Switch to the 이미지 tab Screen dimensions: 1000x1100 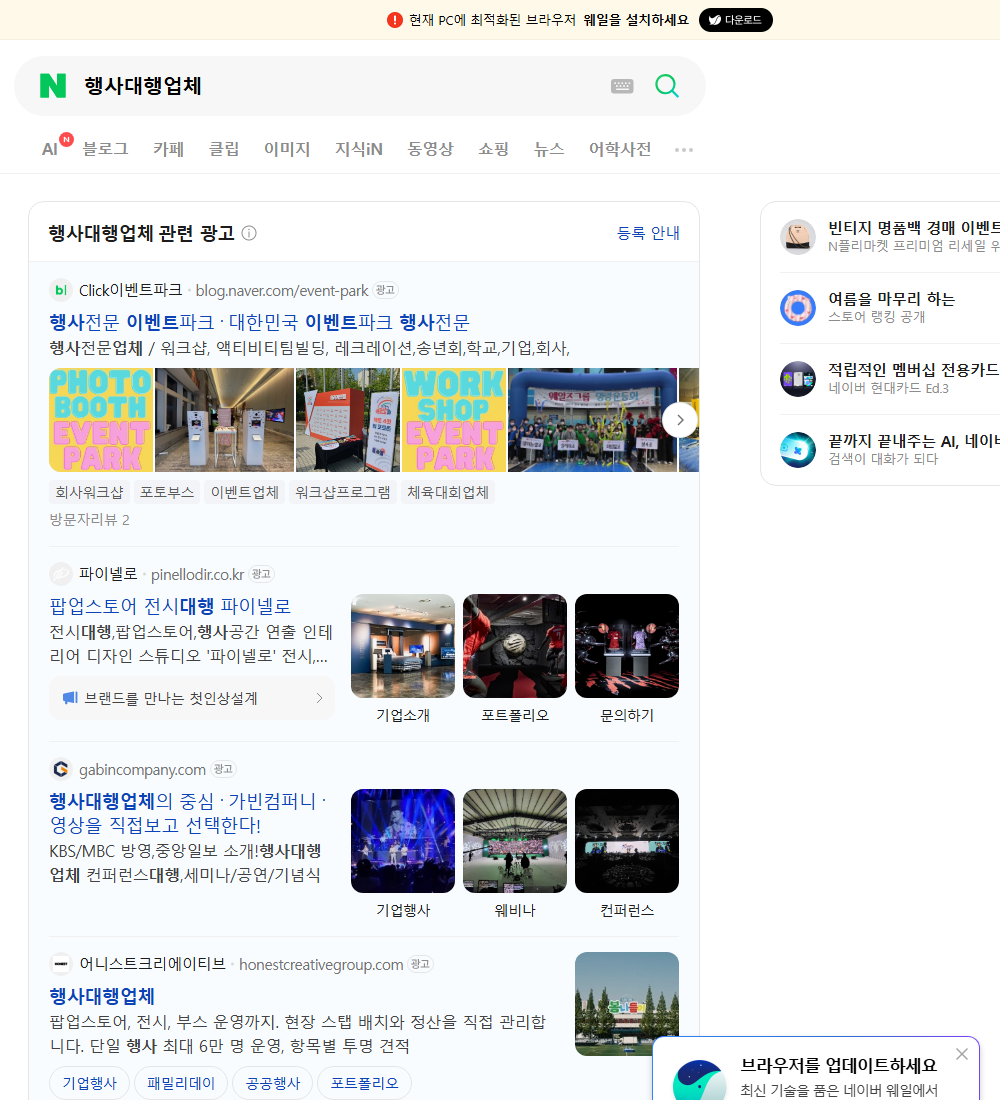(287, 149)
